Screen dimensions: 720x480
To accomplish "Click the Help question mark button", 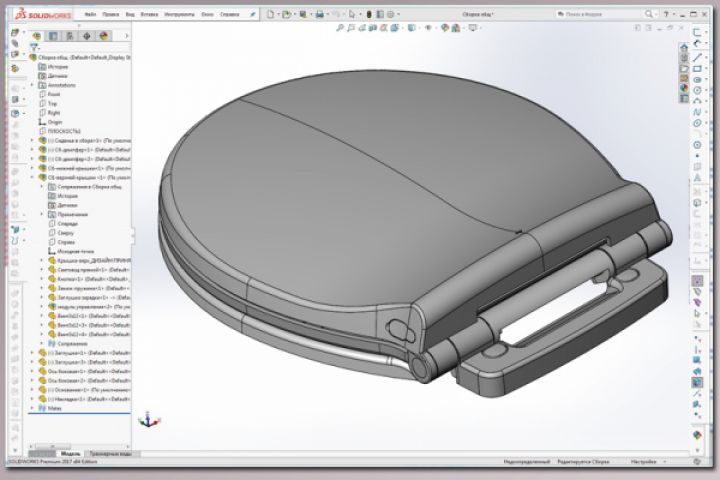I will pyautogui.click(x=666, y=15).
